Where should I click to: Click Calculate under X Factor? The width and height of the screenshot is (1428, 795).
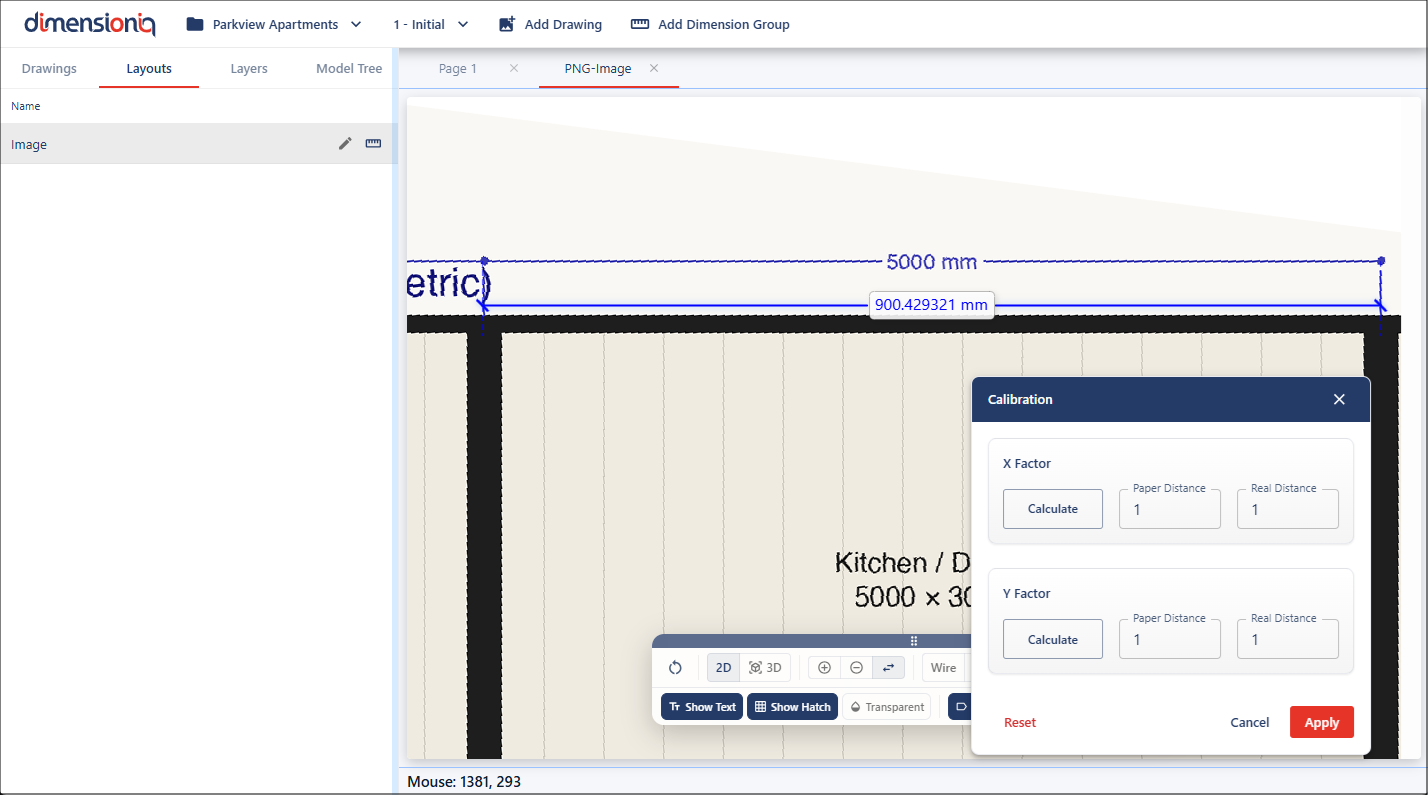click(x=1052, y=509)
